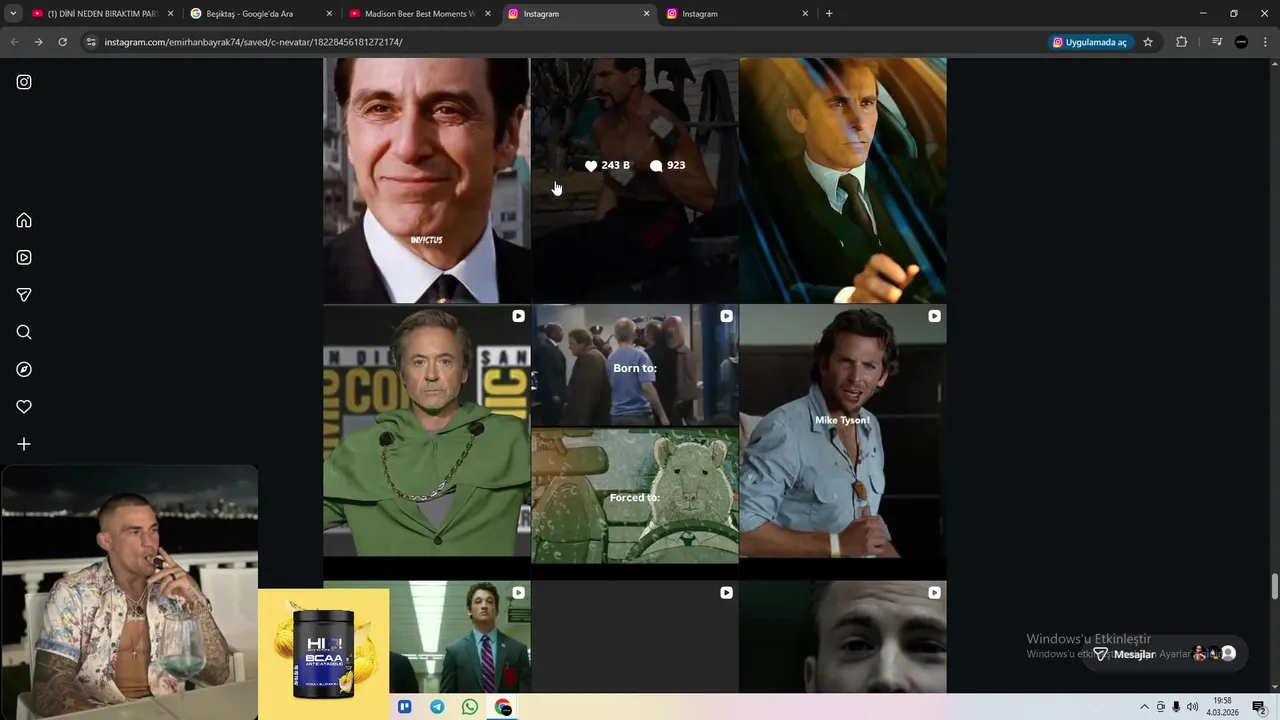The height and width of the screenshot is (720, 1280).
Task: Click the Uygulamada aç button
Action: tap(1090, 42)
